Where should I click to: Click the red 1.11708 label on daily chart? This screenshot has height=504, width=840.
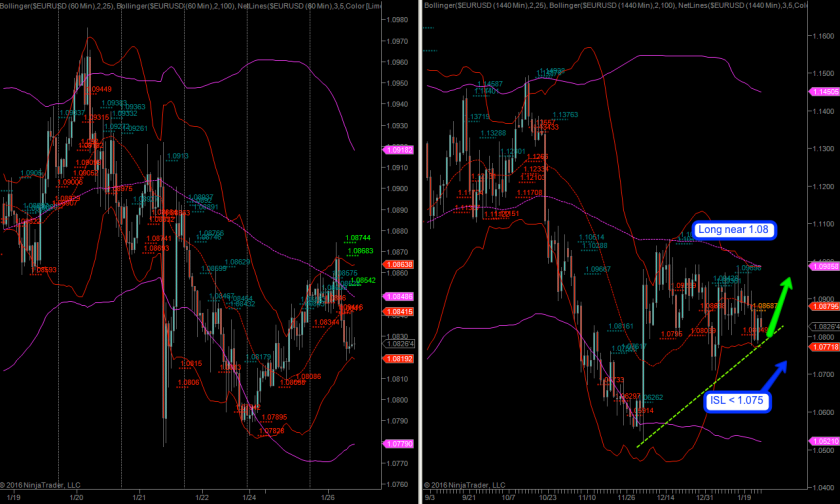[530, 192]
